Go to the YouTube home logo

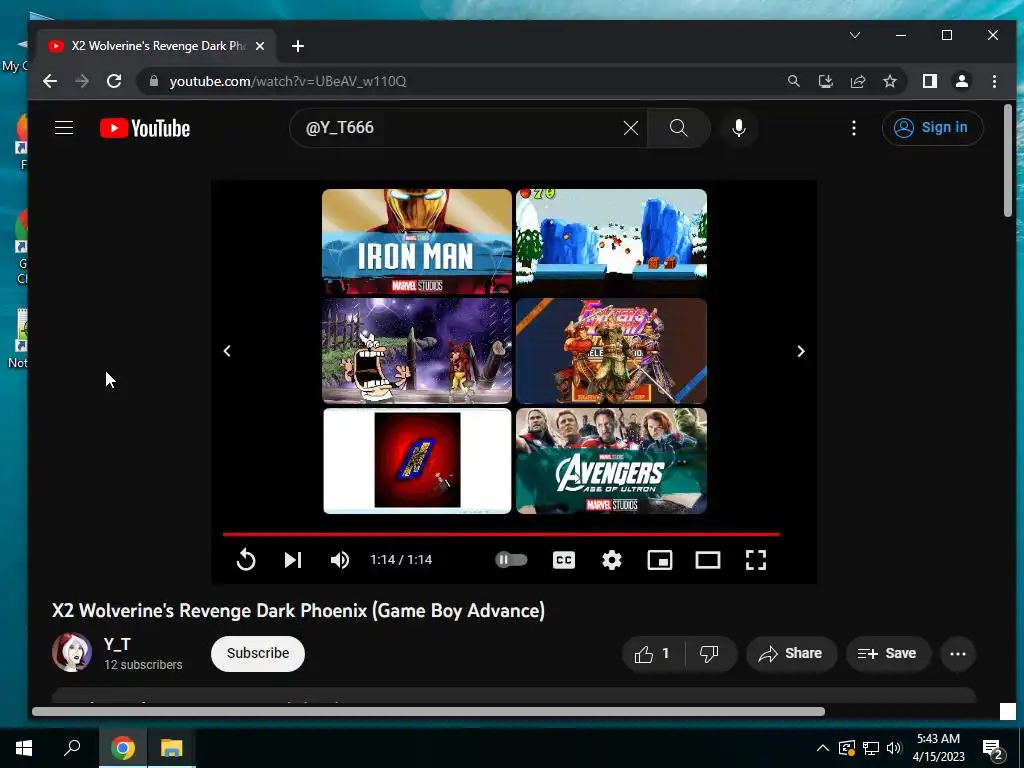(x=145, y=128)
